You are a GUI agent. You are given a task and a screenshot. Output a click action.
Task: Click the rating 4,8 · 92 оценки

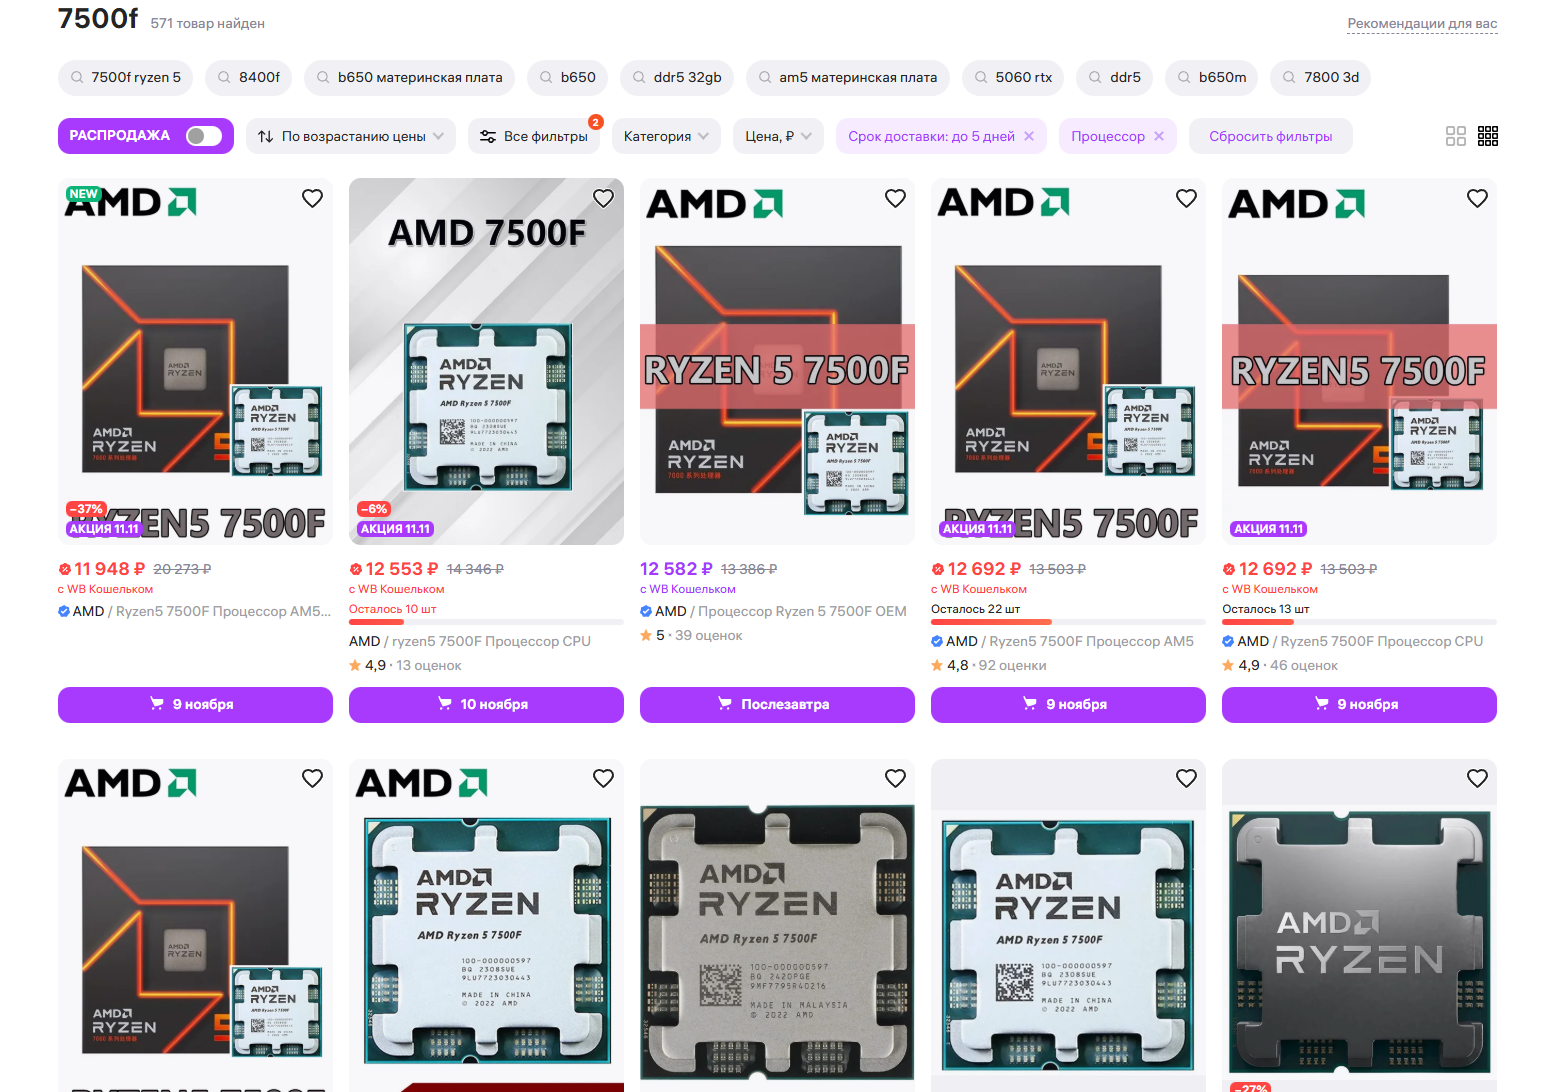pos(989,665)
